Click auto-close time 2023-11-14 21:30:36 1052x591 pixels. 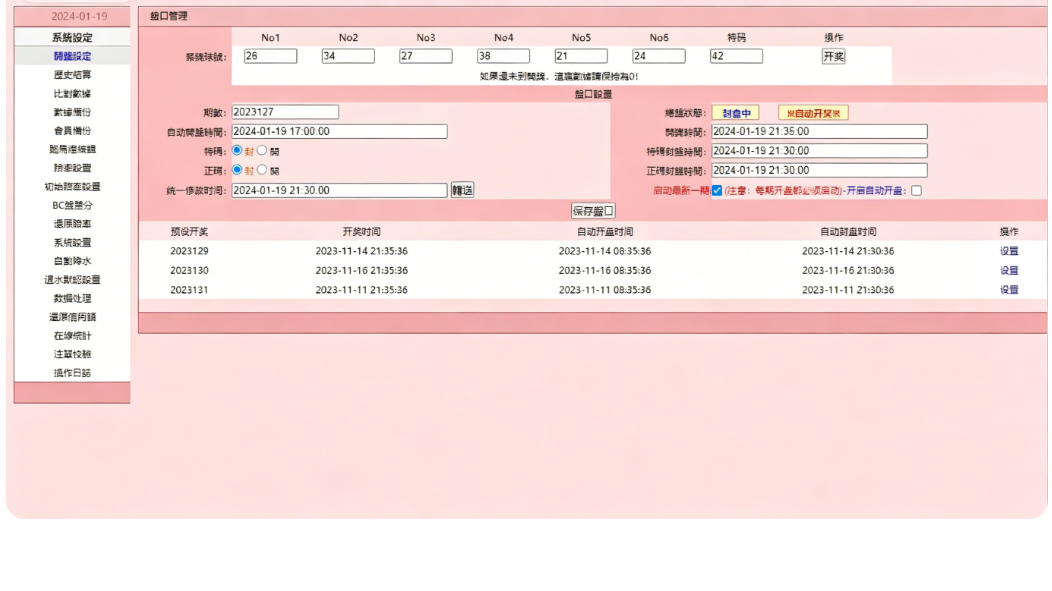coord(848,251)
